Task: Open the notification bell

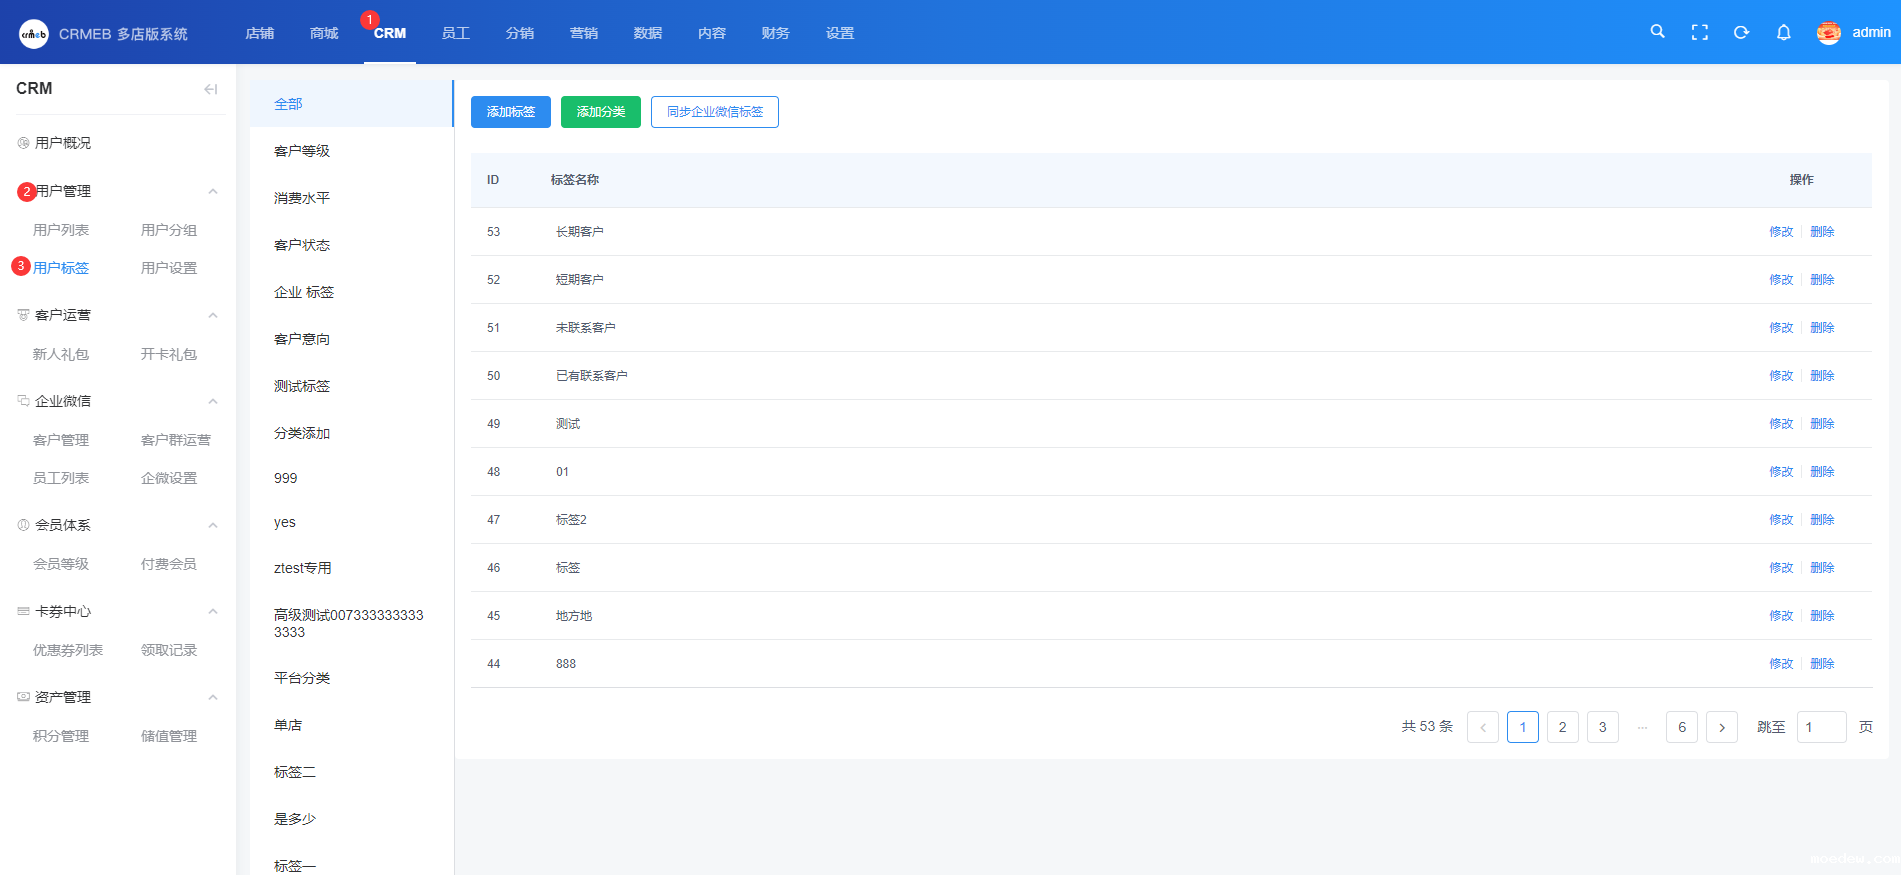Action: (1783, 32)
